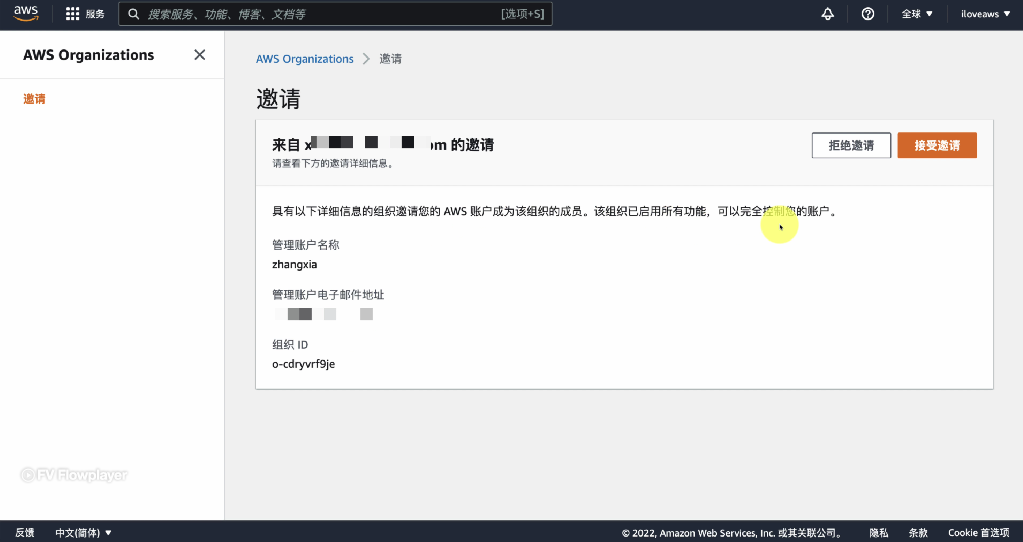Image resolution: width=1023 pixels, height=542 pixels.
Task: Focus the 搜索服务 search field
Action: click(x=335, y=14)
